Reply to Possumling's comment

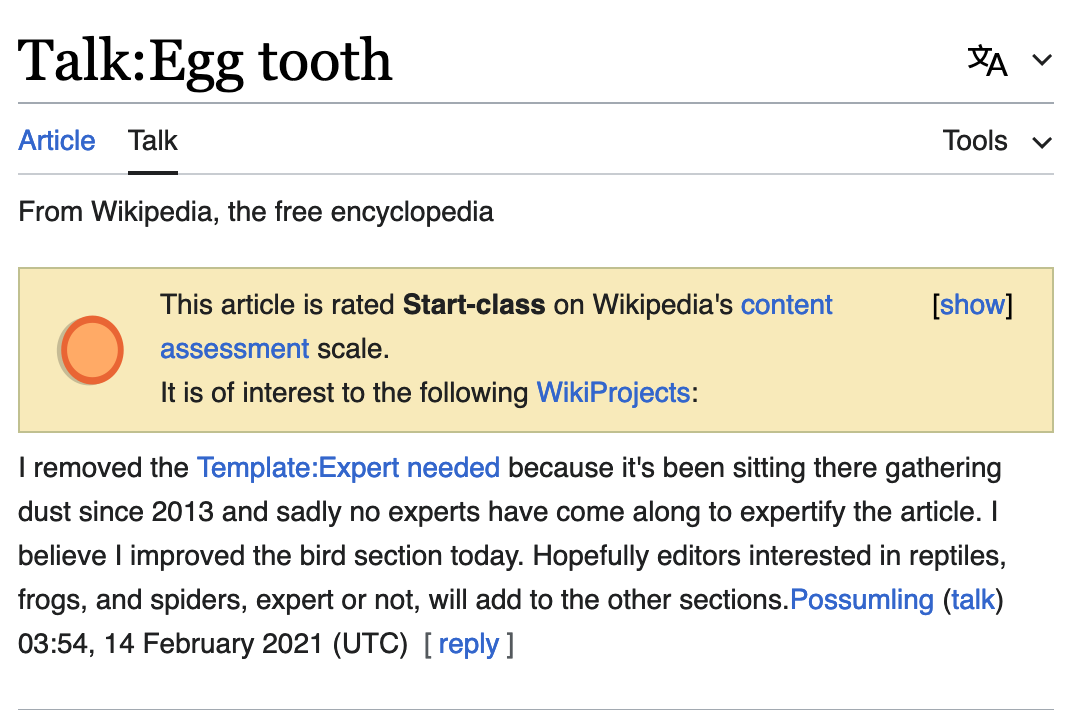(x=468, y=644)
